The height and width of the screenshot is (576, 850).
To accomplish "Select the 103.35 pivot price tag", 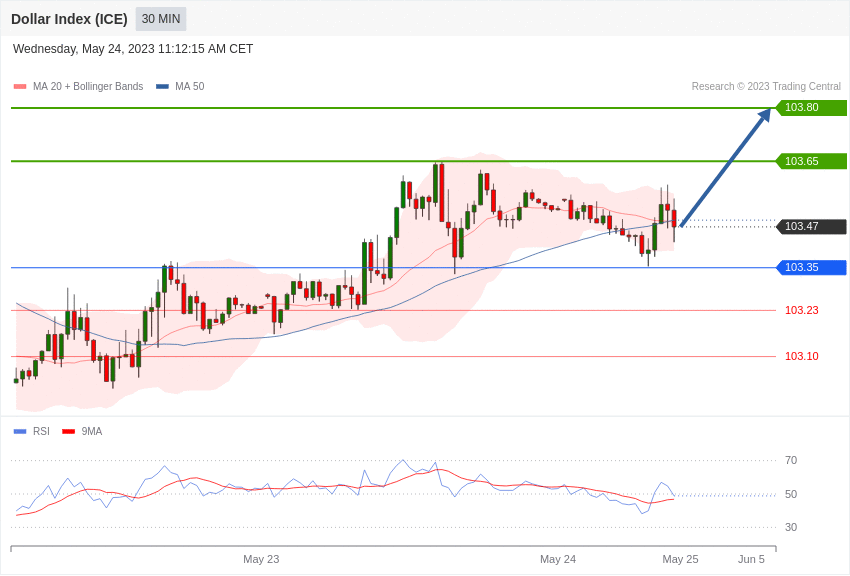I will pos(811,267).
